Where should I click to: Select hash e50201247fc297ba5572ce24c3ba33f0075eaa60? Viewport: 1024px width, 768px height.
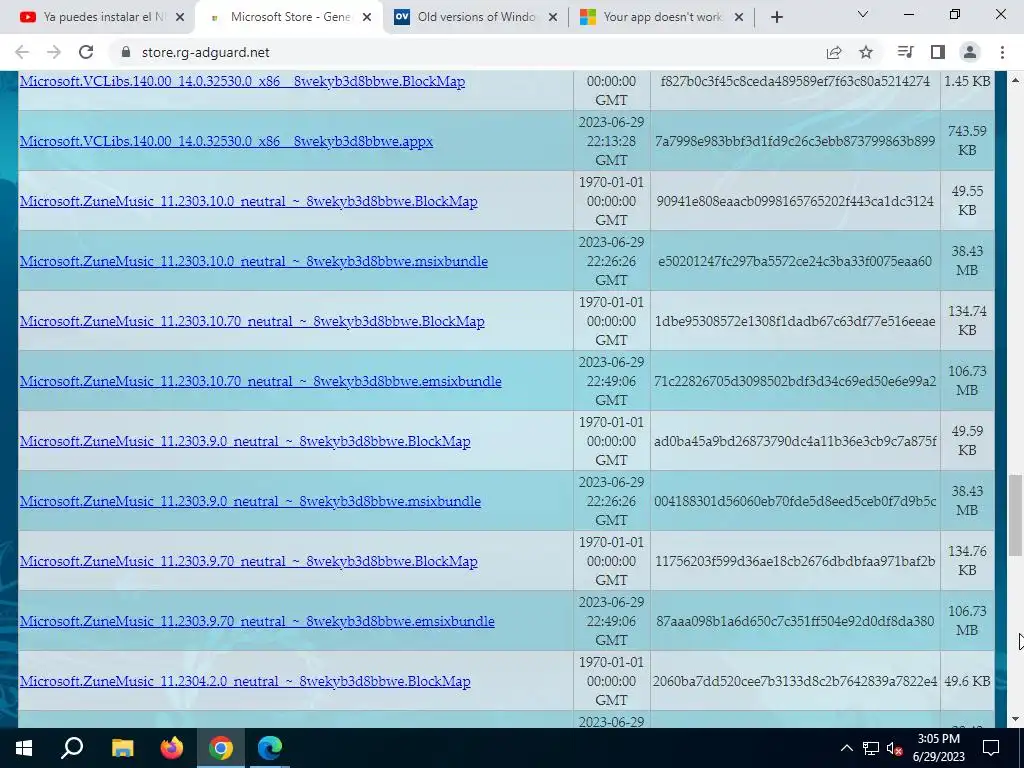(x=795, y=261)
